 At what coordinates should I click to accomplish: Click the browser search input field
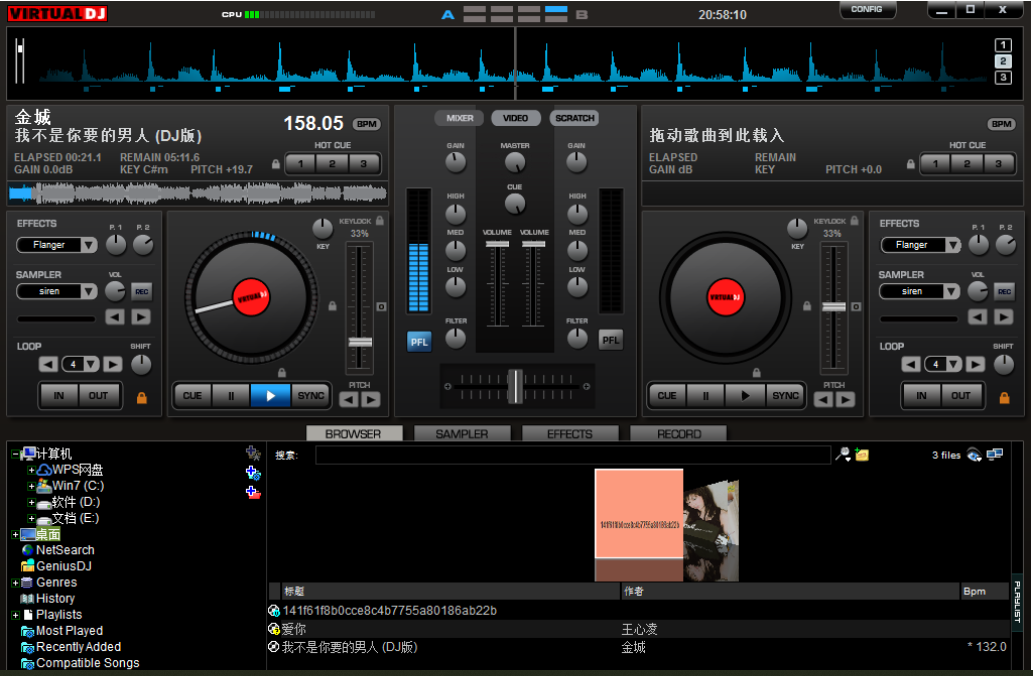click(x=572, y=455)
